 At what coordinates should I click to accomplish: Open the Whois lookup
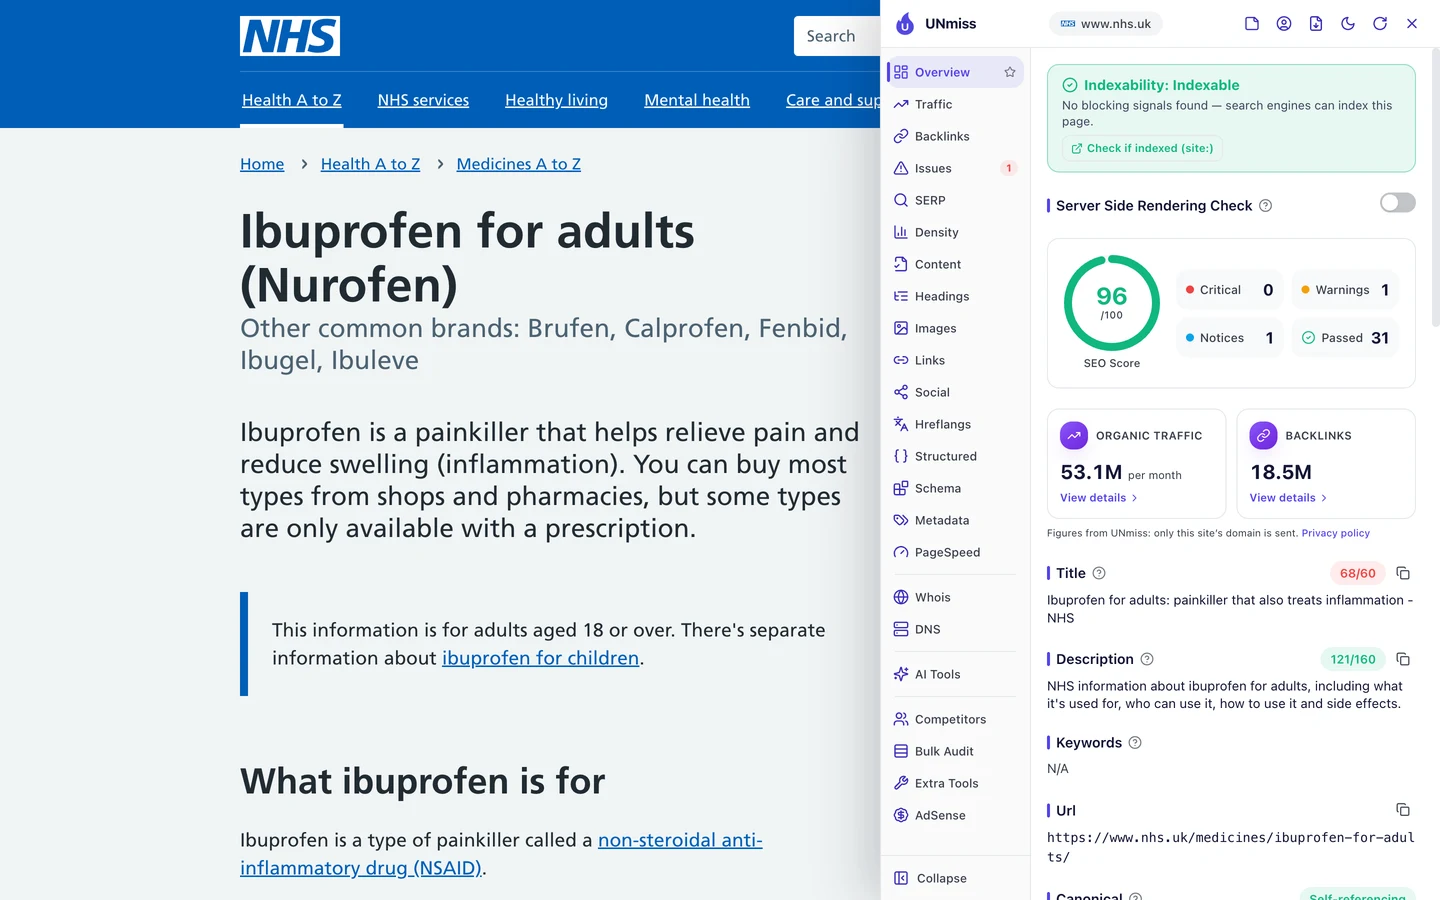pyautogui.click(x=955, y=597)
